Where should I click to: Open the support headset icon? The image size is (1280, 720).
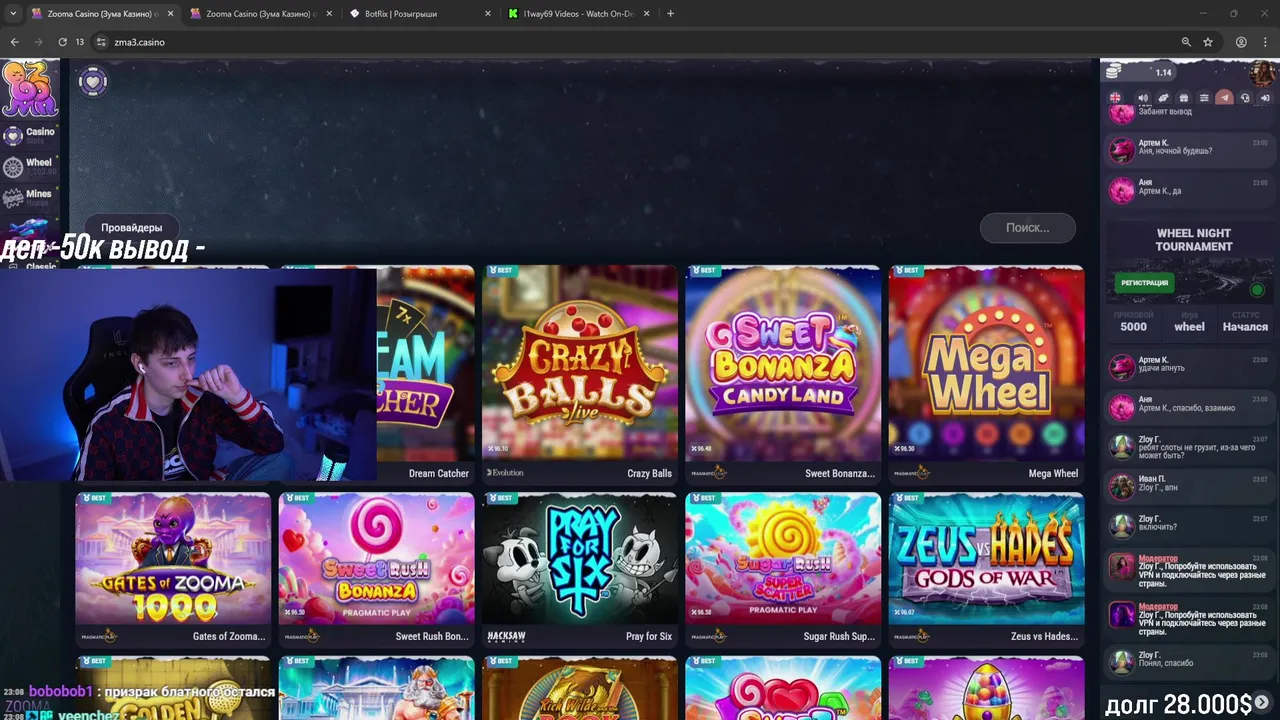point(1245,98)
